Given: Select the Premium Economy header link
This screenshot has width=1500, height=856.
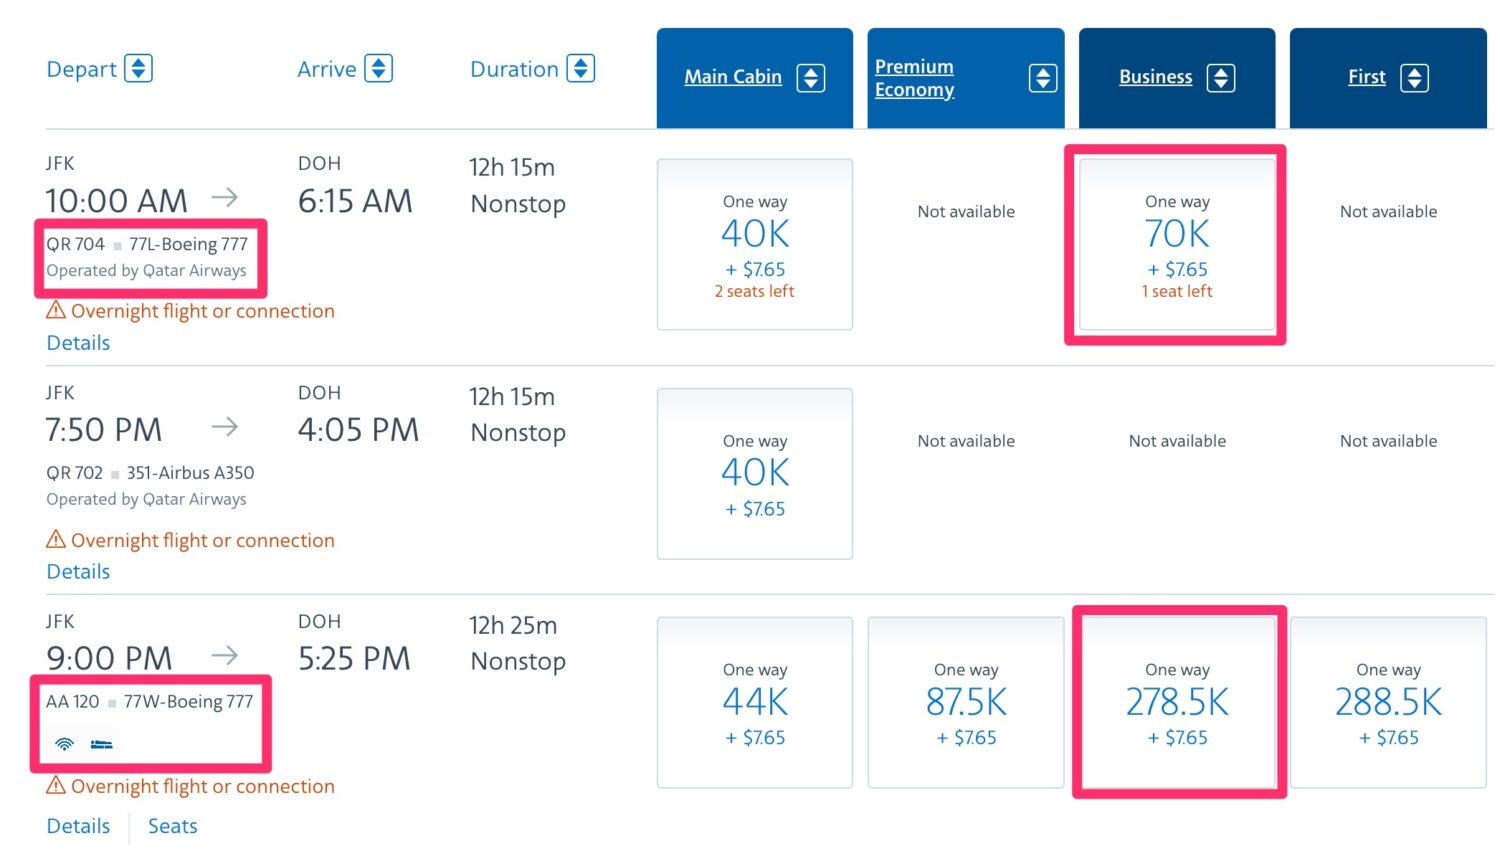Looking at the screenshot, I should point(914,78).
